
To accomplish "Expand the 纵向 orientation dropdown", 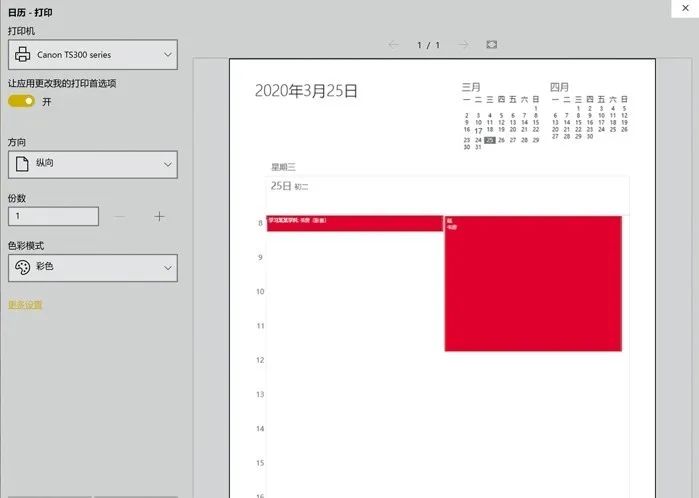I will point(92,164).
